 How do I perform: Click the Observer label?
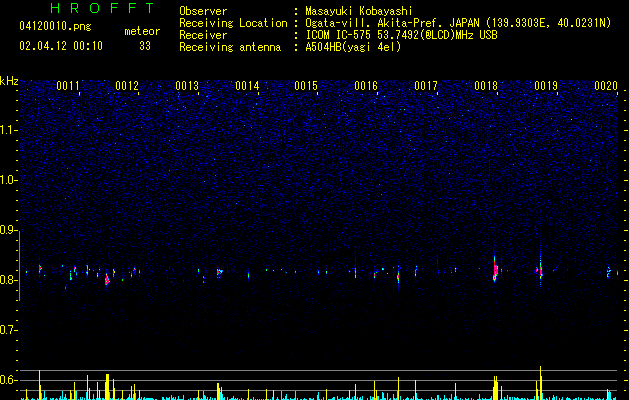[x=203, y=11]
